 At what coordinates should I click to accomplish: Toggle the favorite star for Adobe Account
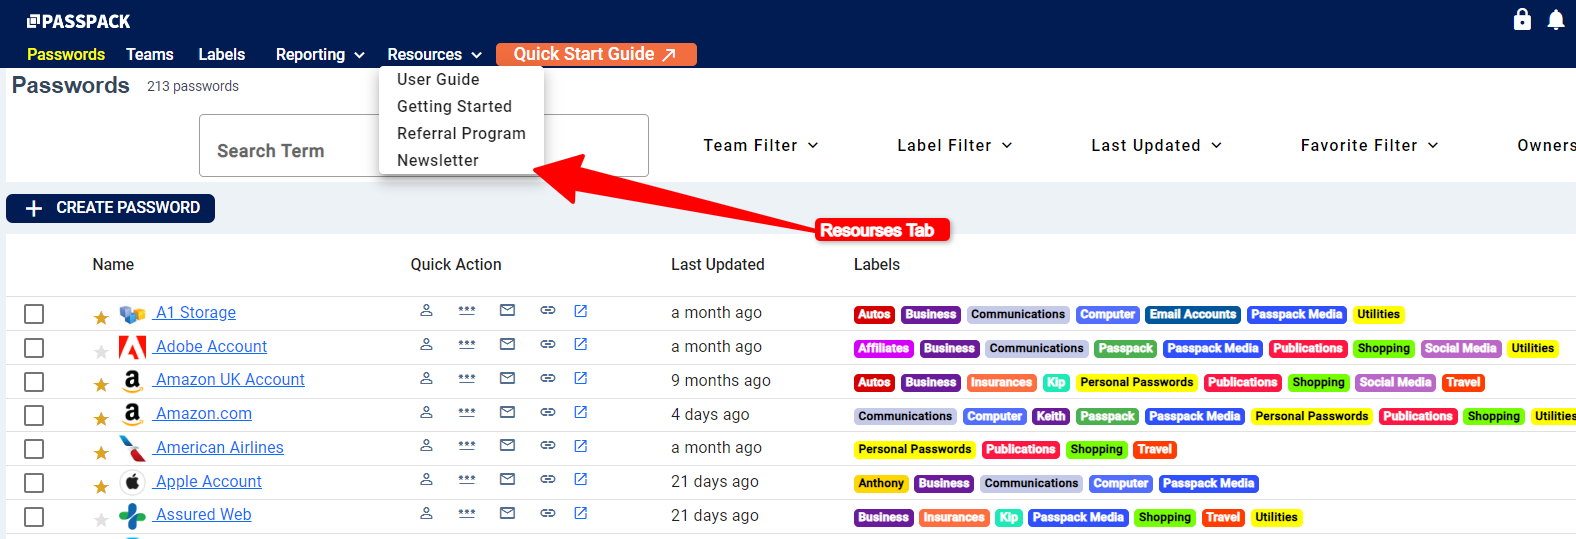point(101,351)
